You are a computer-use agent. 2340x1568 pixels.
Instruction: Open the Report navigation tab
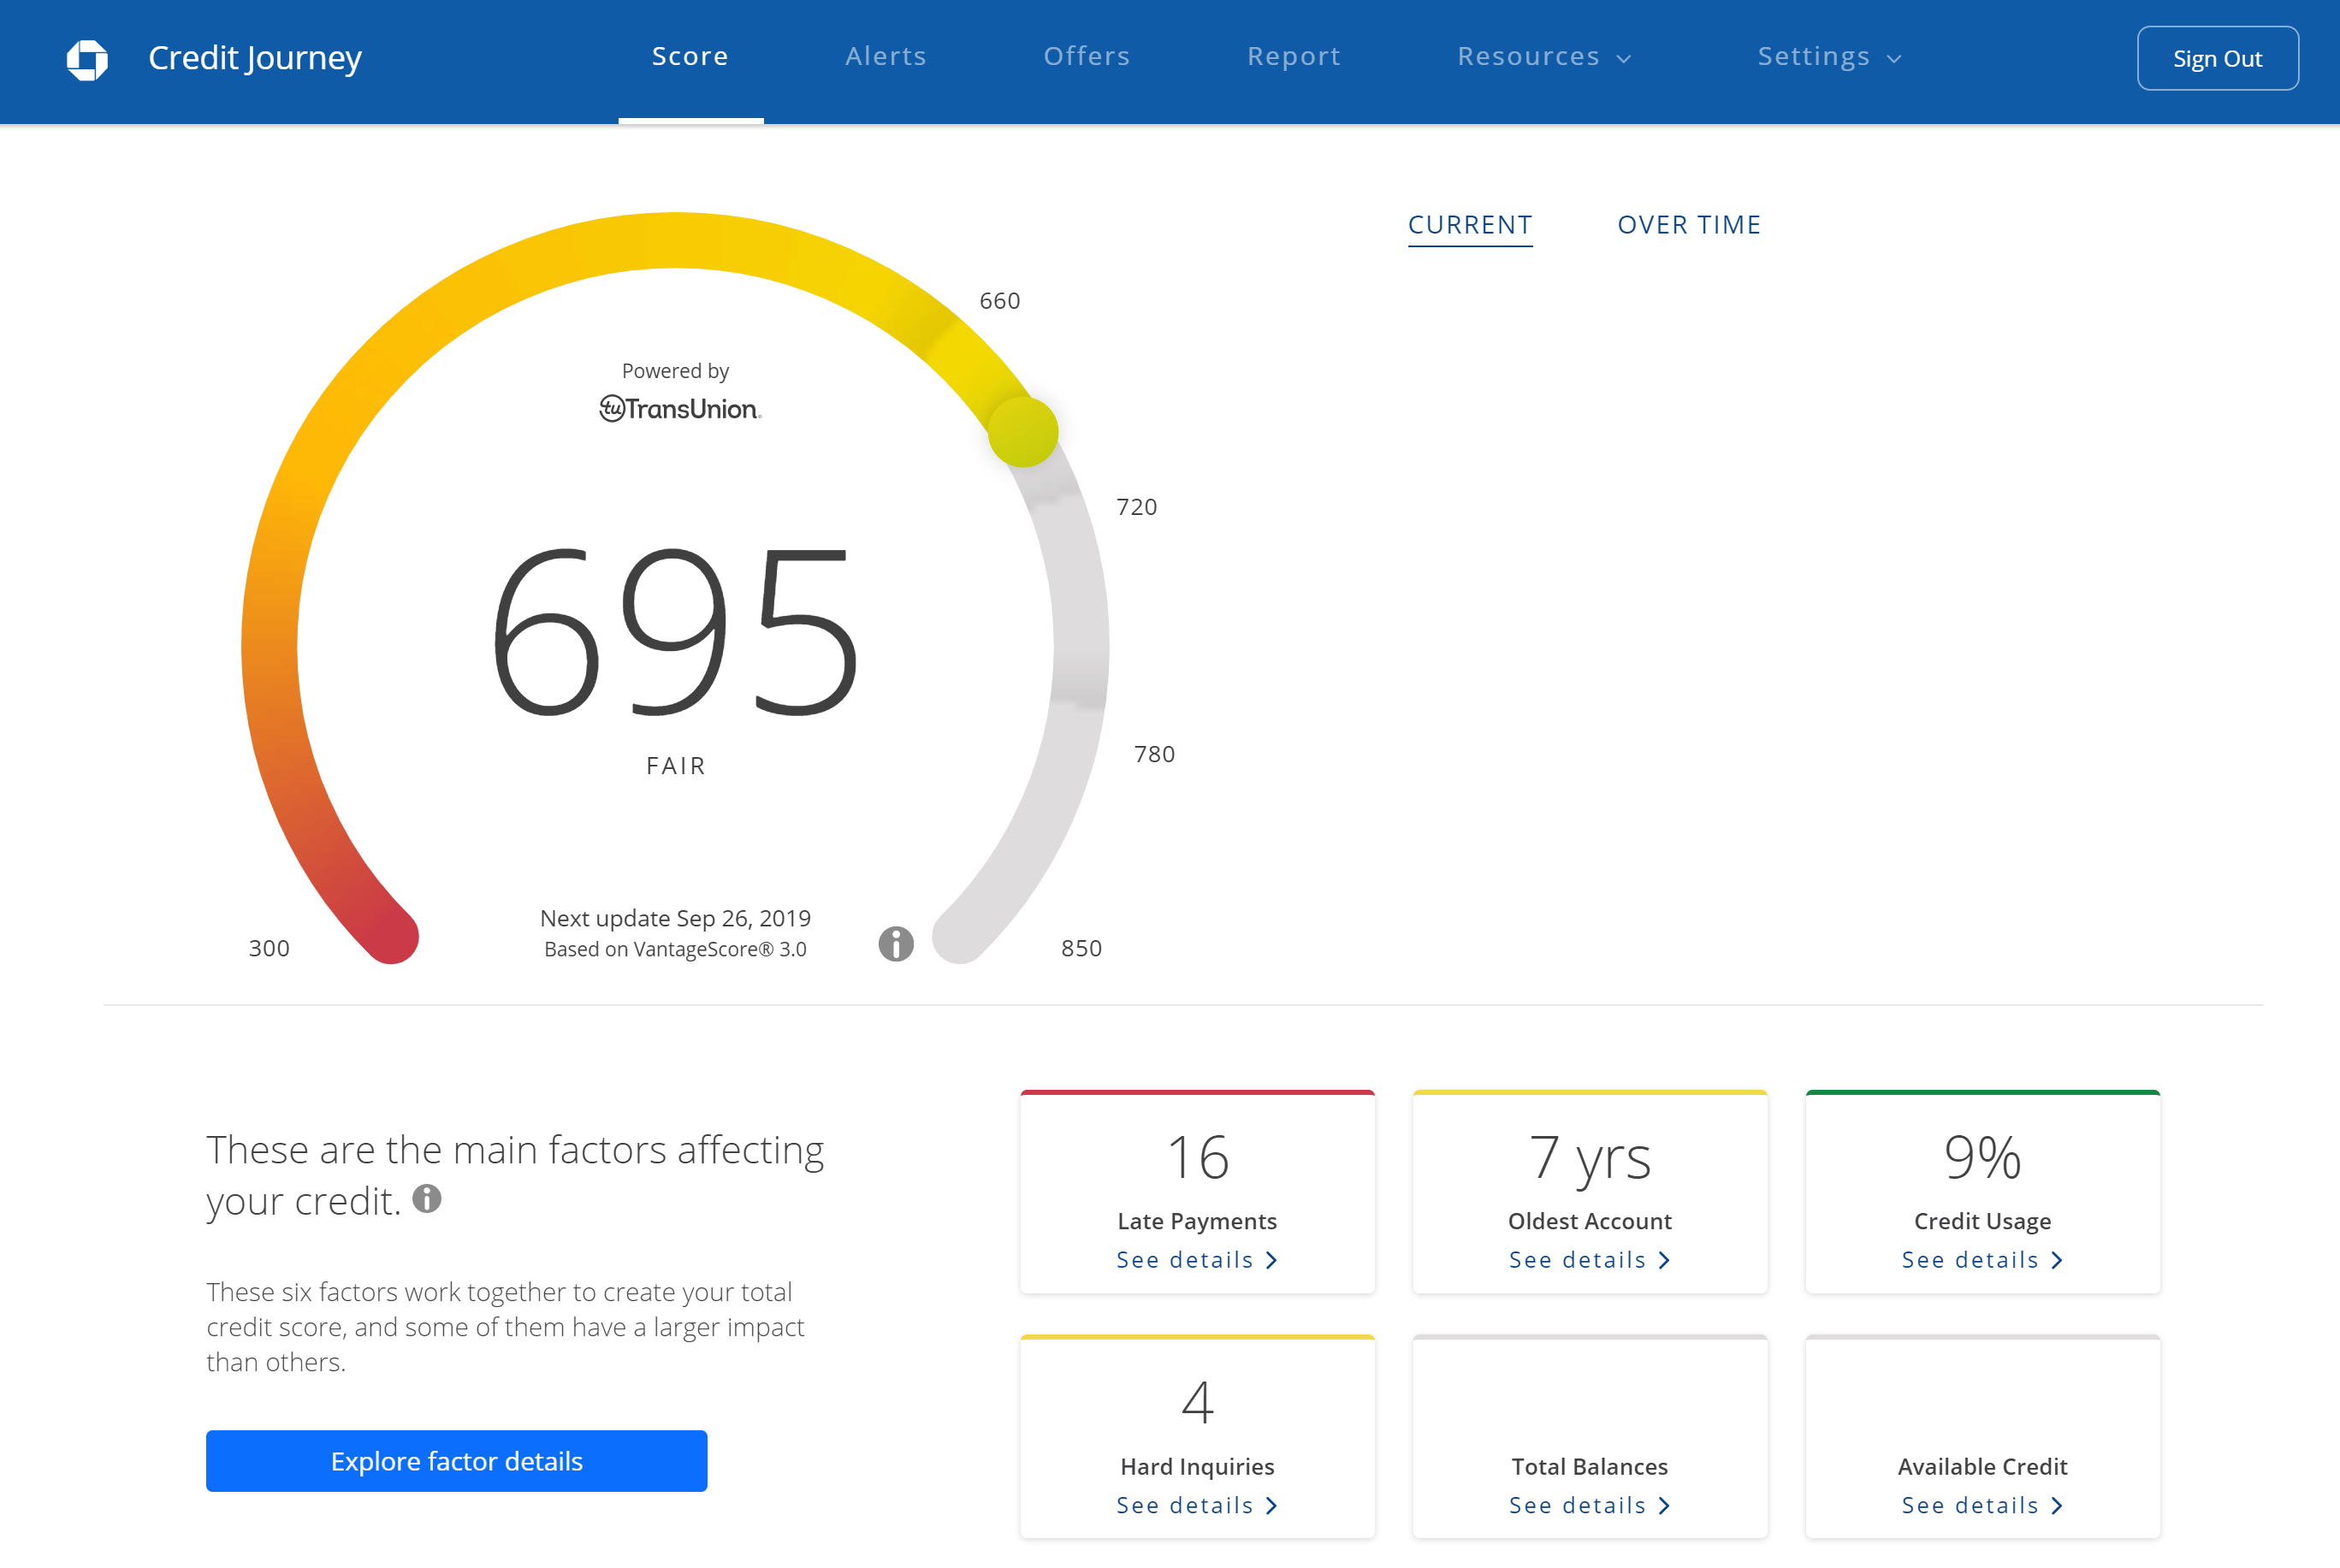click(x=1294, y=57)
